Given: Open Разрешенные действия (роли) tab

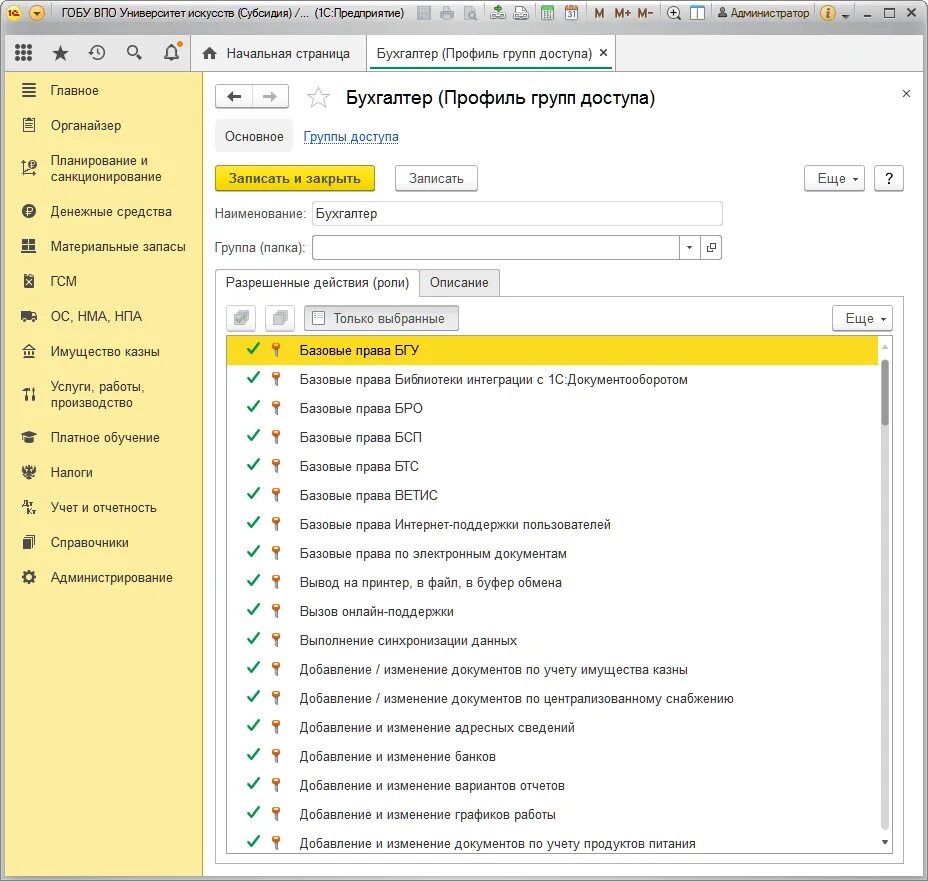Looking at the screenshot, I should pos(317,283).
